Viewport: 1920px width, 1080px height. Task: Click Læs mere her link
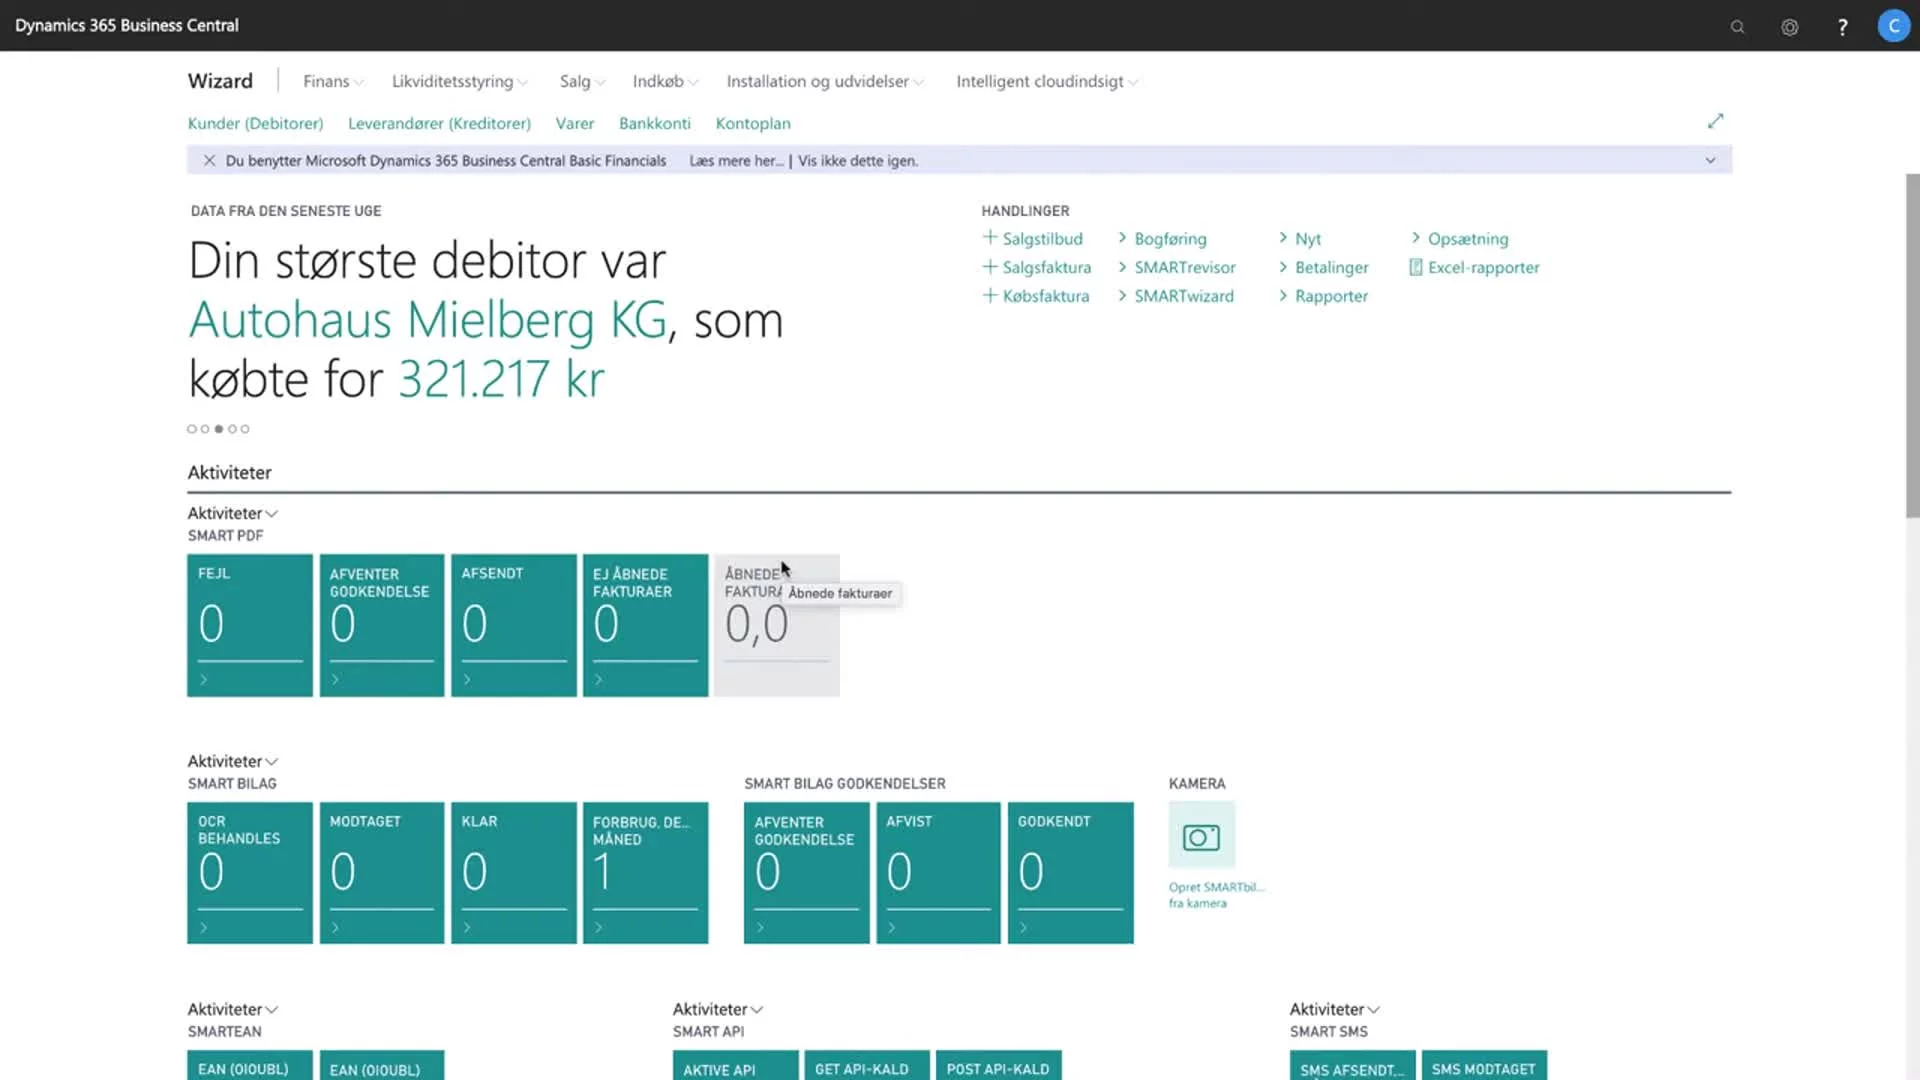coord(736,160)
